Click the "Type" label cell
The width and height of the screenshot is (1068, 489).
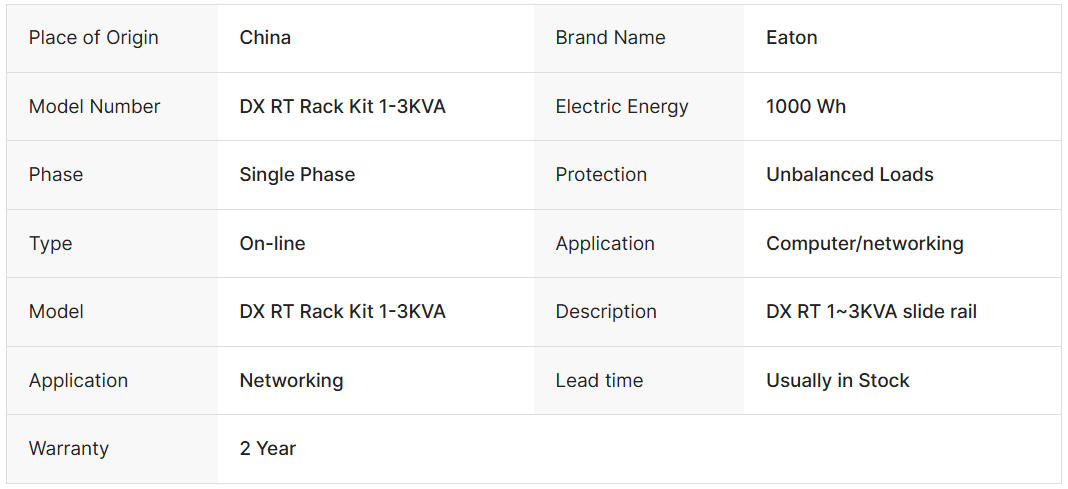coord(50,244)
